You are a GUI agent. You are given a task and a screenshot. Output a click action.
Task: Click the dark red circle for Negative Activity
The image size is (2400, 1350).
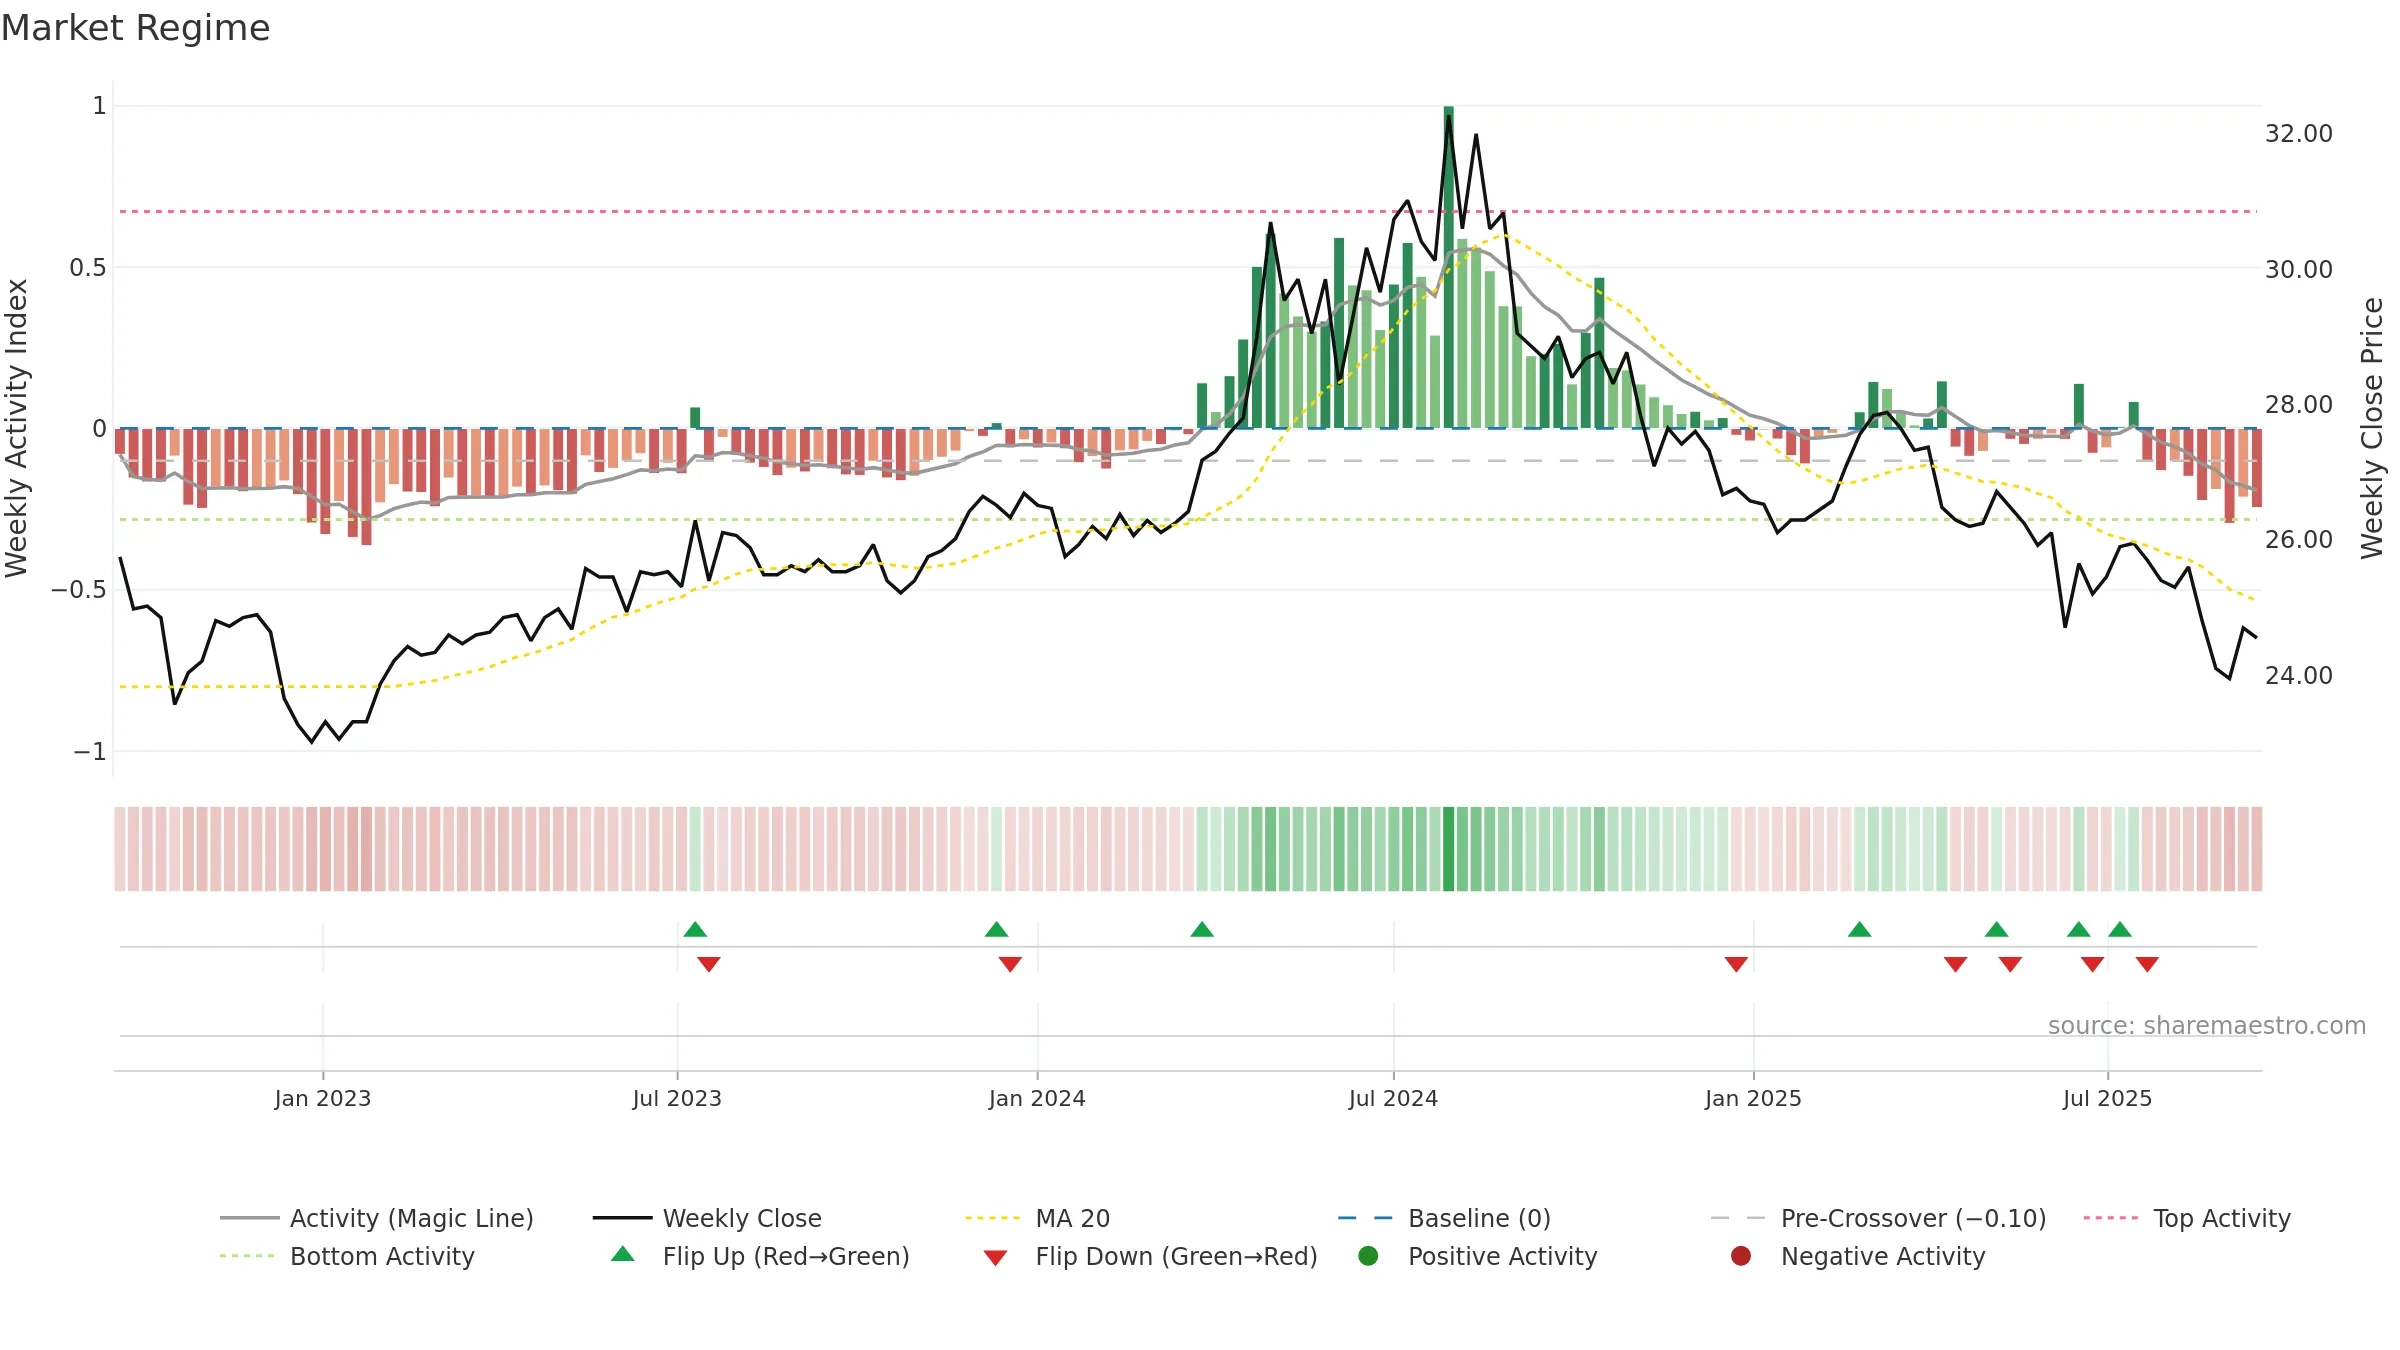point(1741,1256)
